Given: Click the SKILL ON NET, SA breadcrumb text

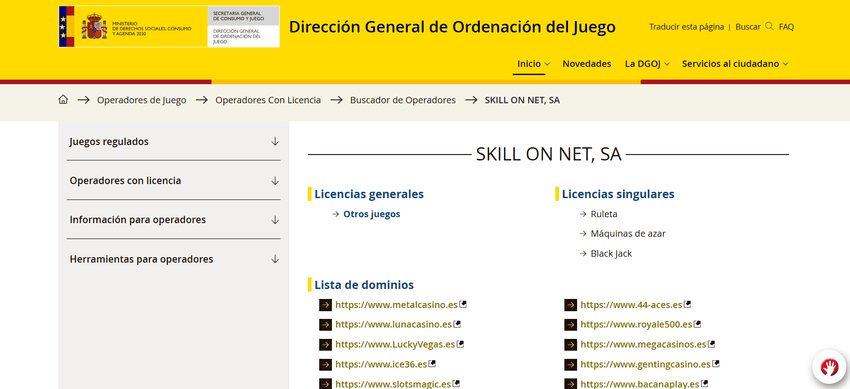Looking at the screenshot, I should click(522, 100).
